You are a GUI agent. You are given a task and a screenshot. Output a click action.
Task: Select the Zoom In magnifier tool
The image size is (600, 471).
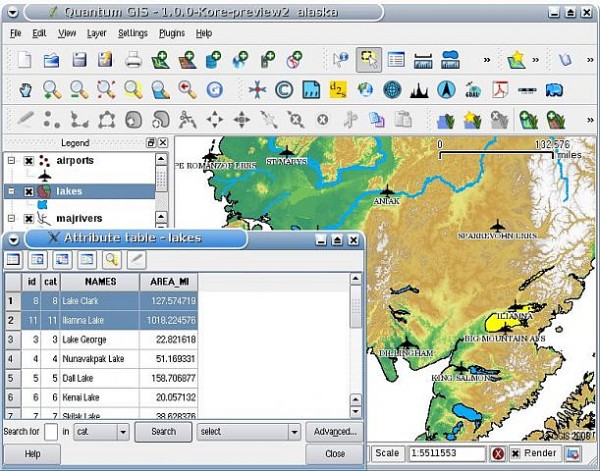pos(52,90)
